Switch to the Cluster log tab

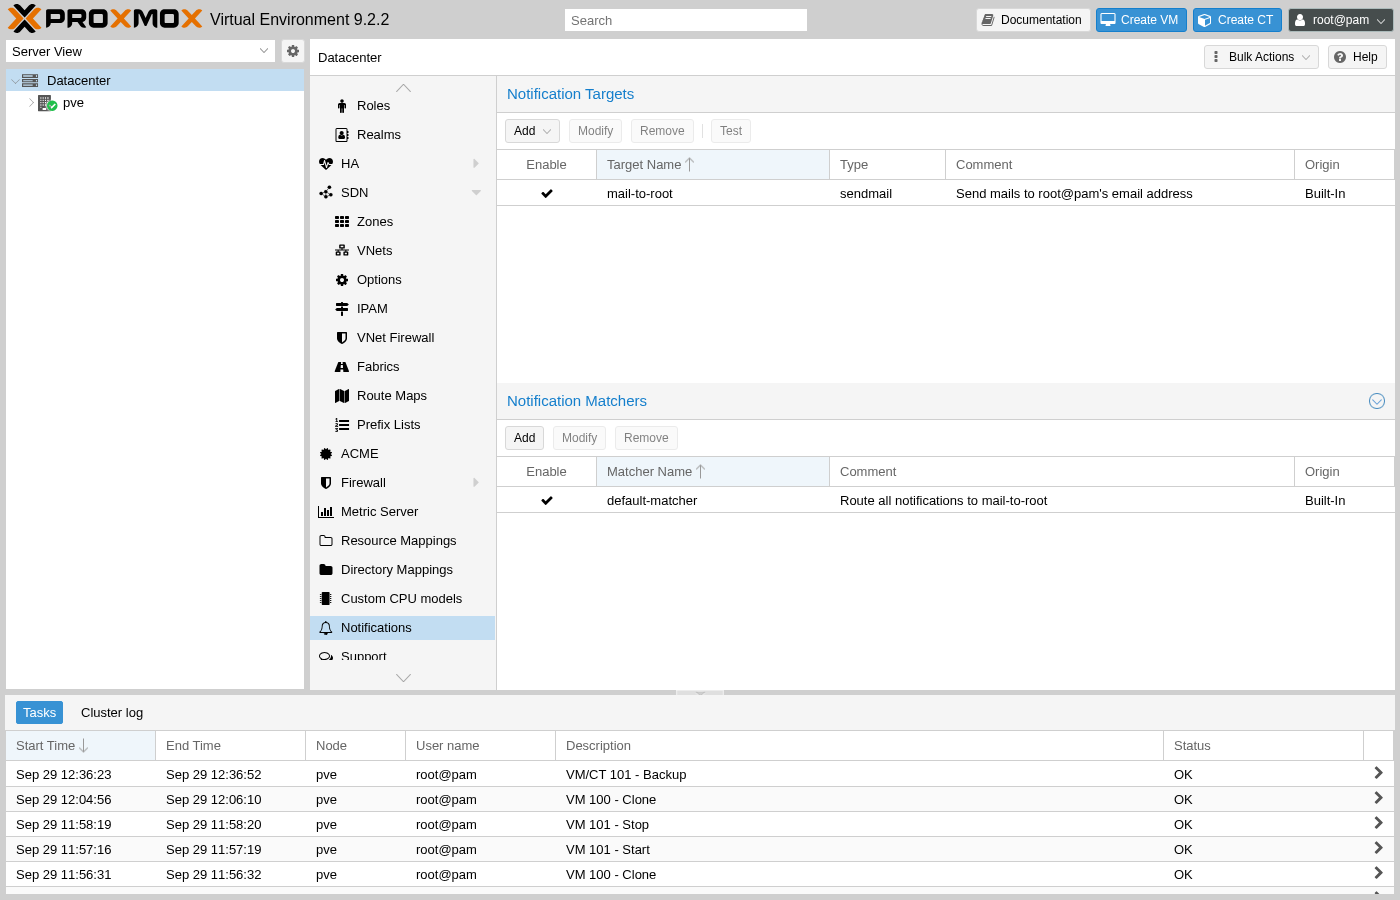coord(112,713)
